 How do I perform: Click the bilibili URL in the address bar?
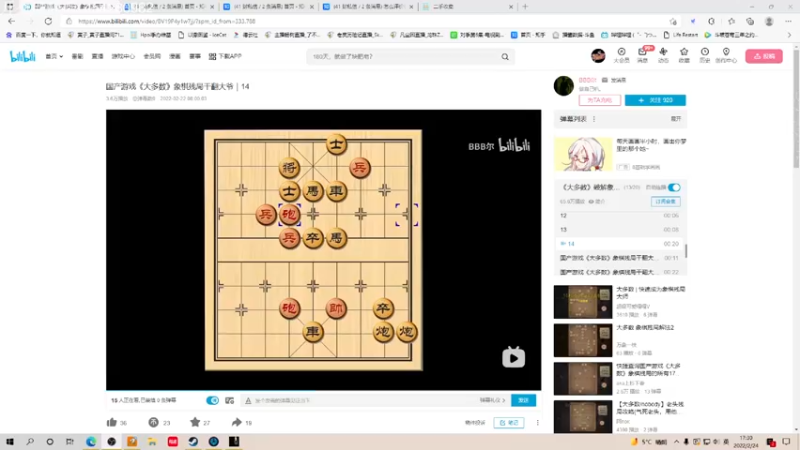click(x=167, y=21)
